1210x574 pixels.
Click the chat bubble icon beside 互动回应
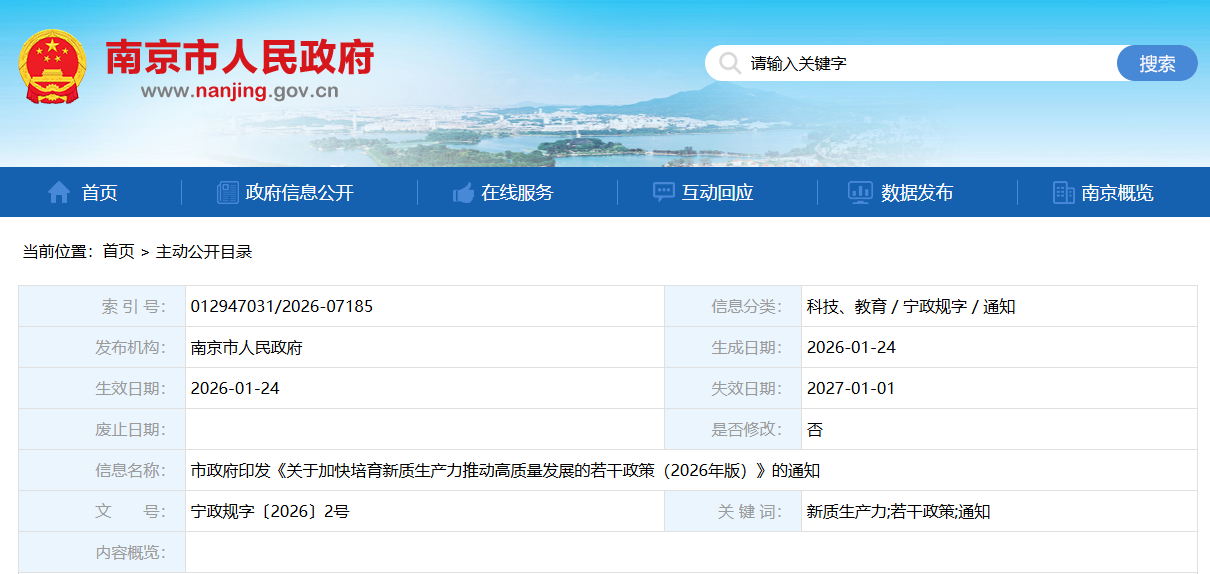[x=663, y=193]
